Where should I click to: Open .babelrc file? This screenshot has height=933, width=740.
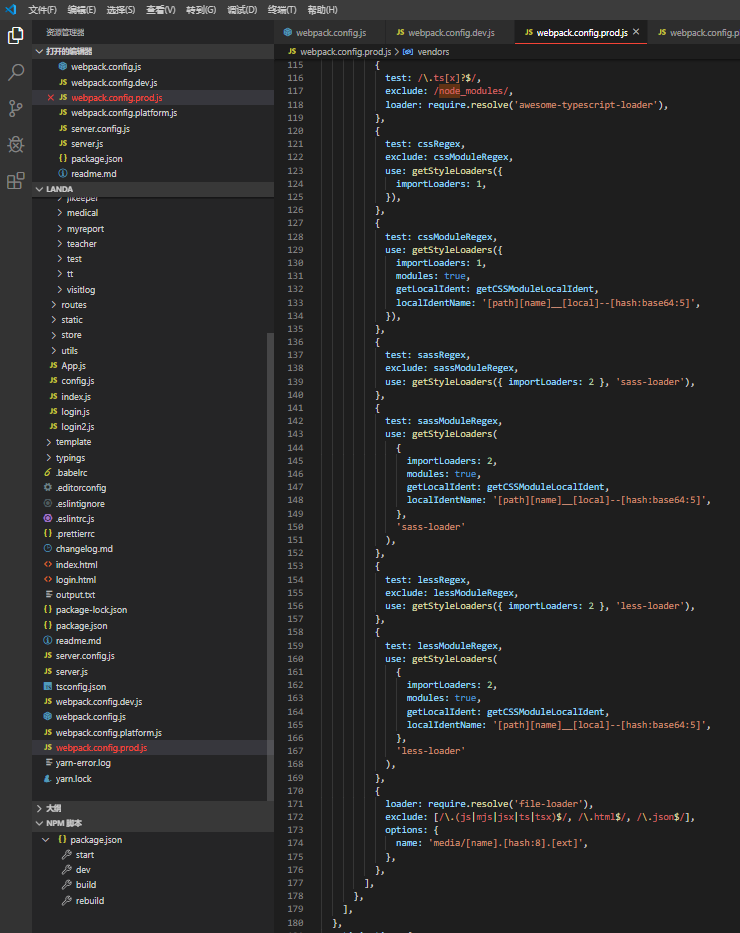tap(71, 472)
